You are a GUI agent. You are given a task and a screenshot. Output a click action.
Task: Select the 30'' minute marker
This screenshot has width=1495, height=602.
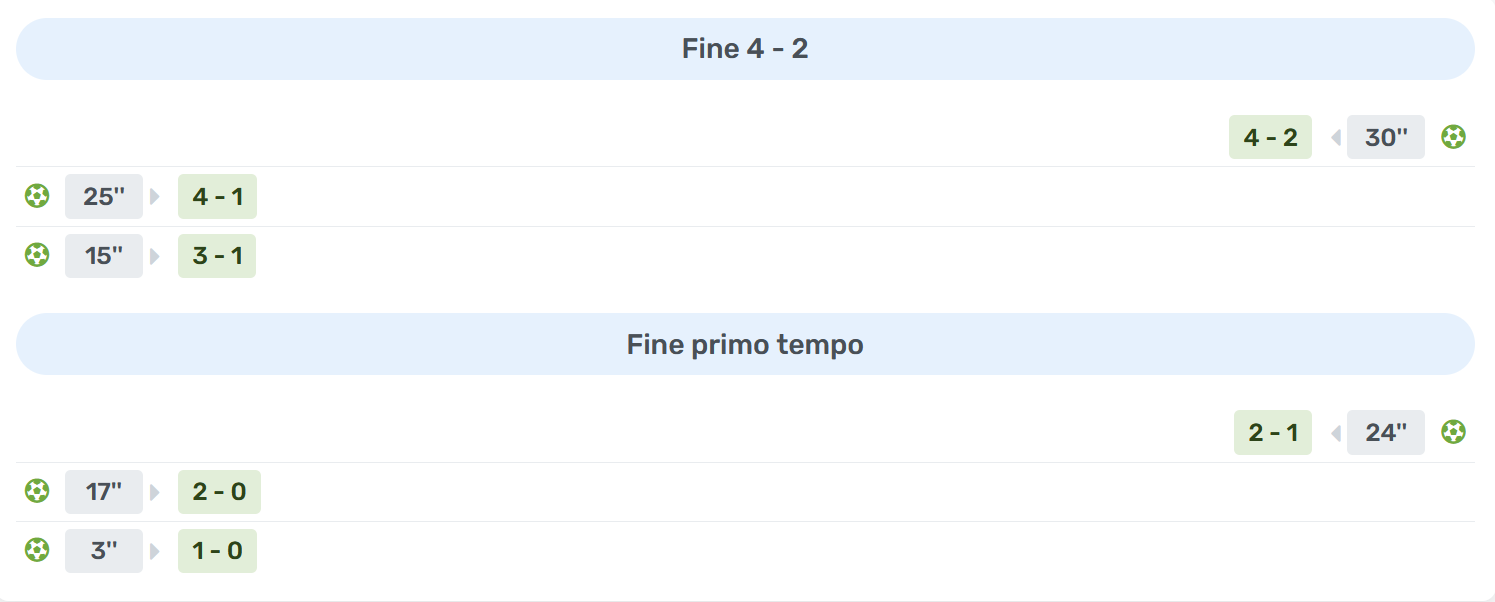1385,137
